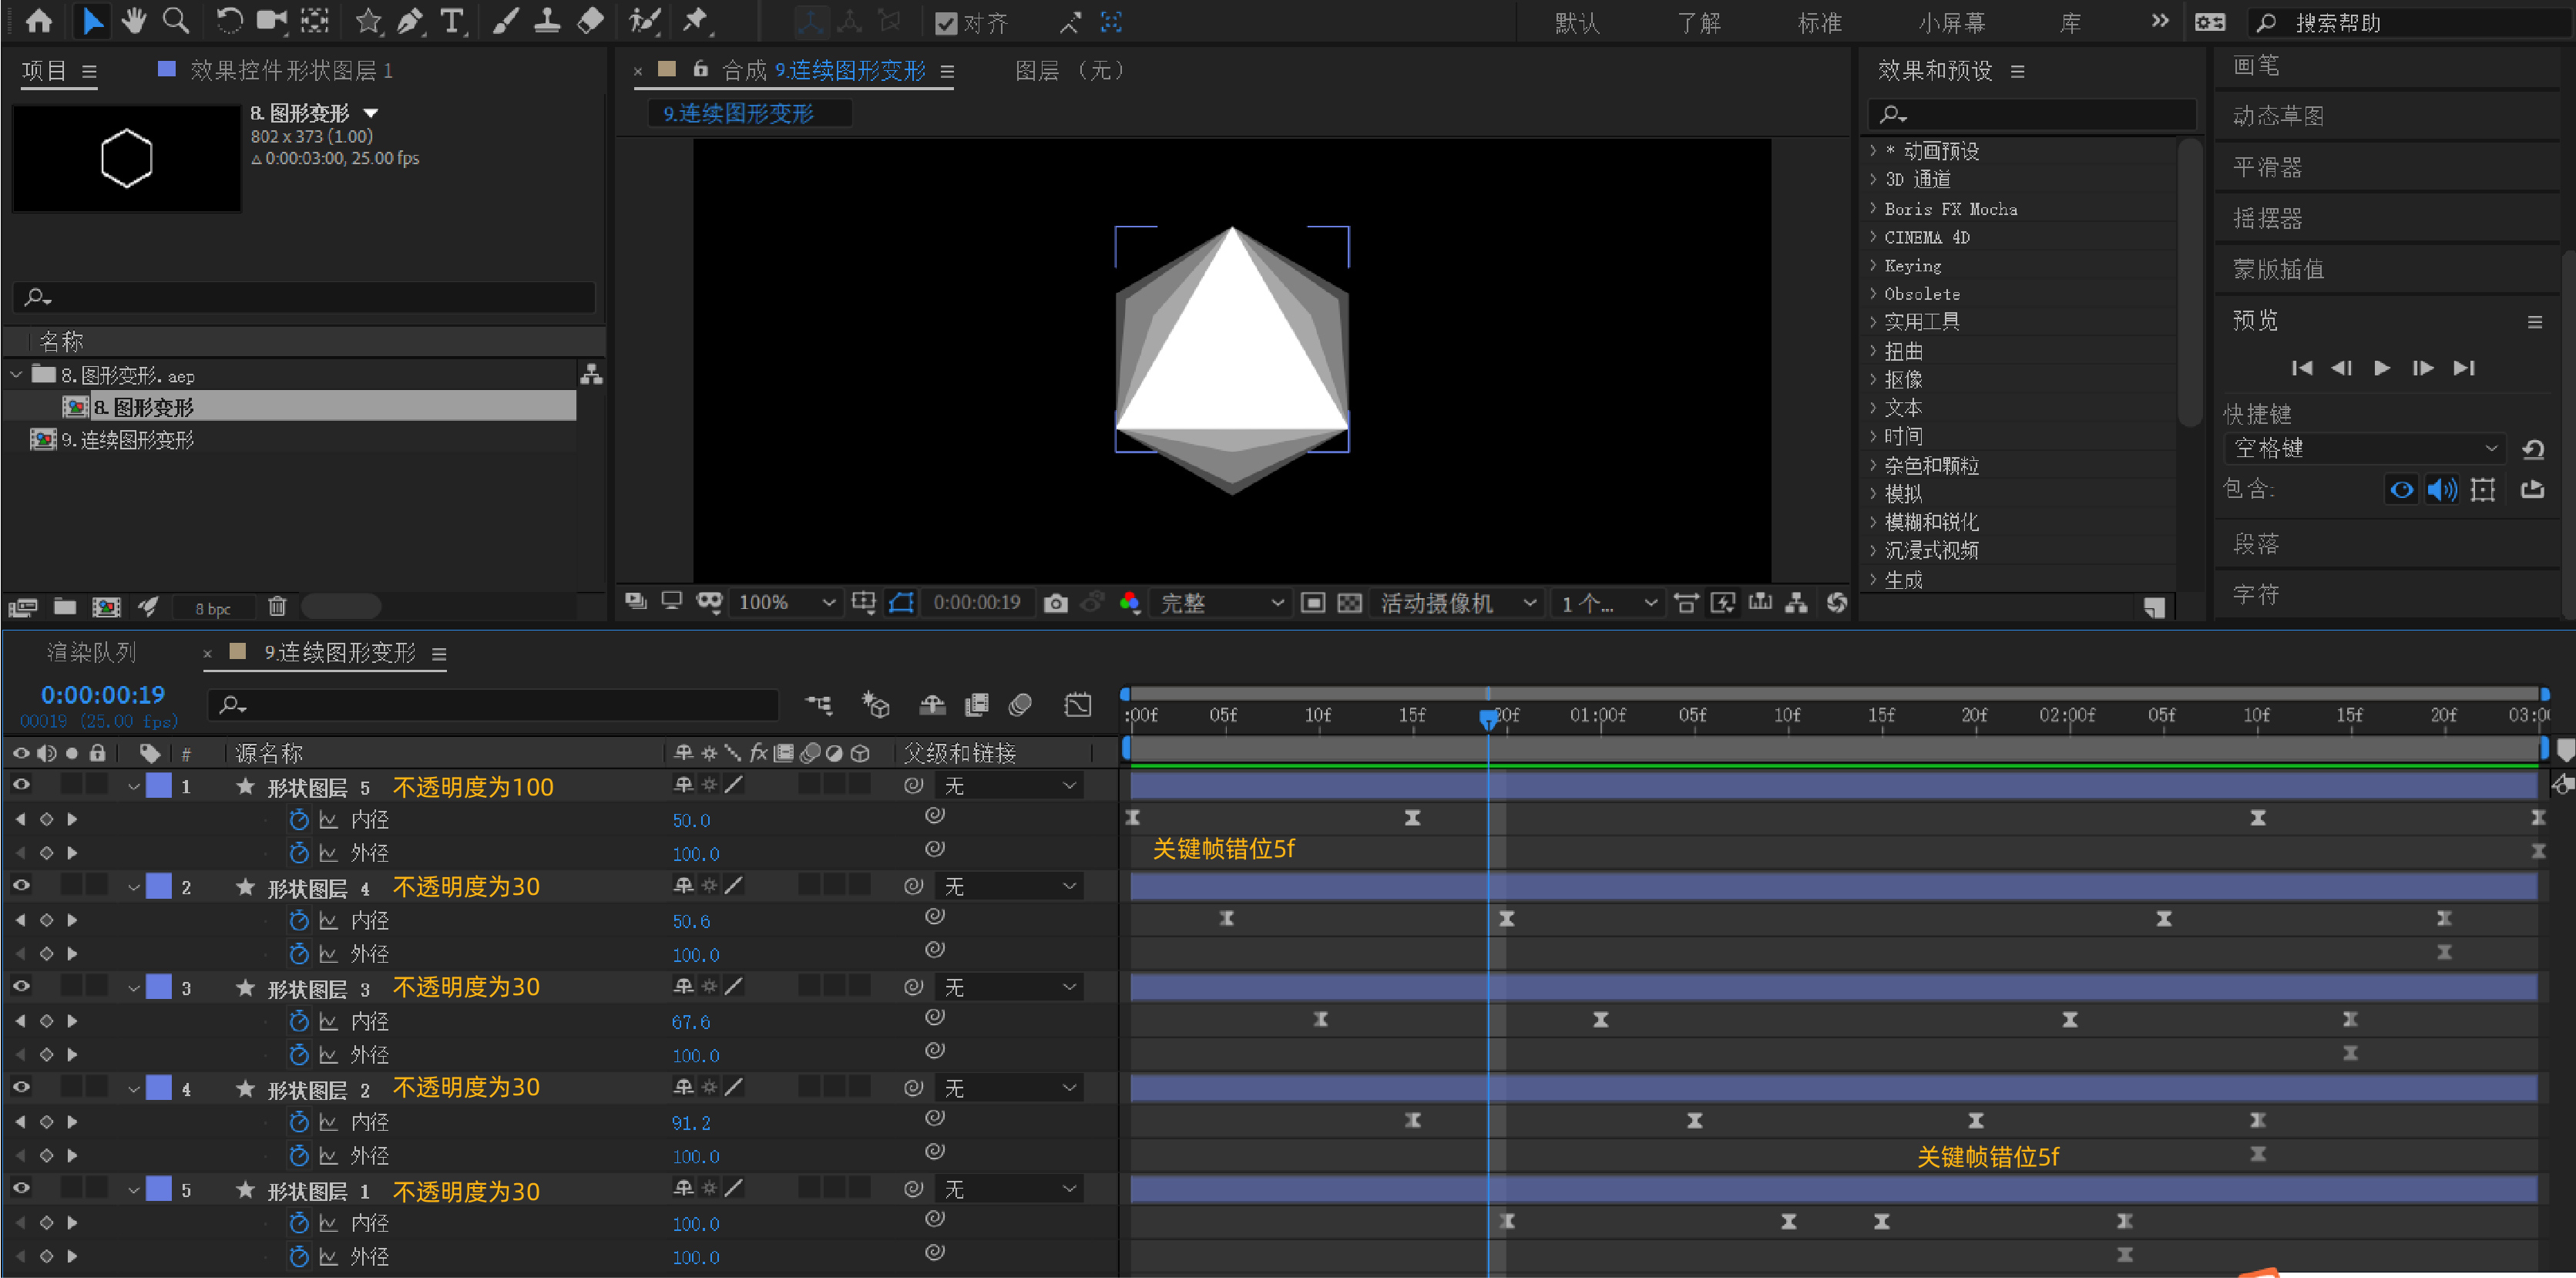This screenshot has width=2576, height=1278.
Task: Select the Puppet Pin tool
Action: tap(695, 21)
